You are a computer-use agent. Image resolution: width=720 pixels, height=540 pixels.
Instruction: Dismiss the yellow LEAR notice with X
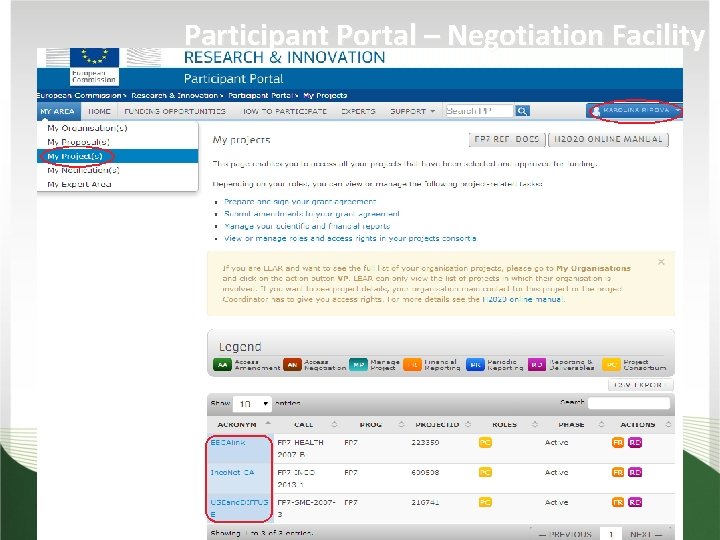661,262
